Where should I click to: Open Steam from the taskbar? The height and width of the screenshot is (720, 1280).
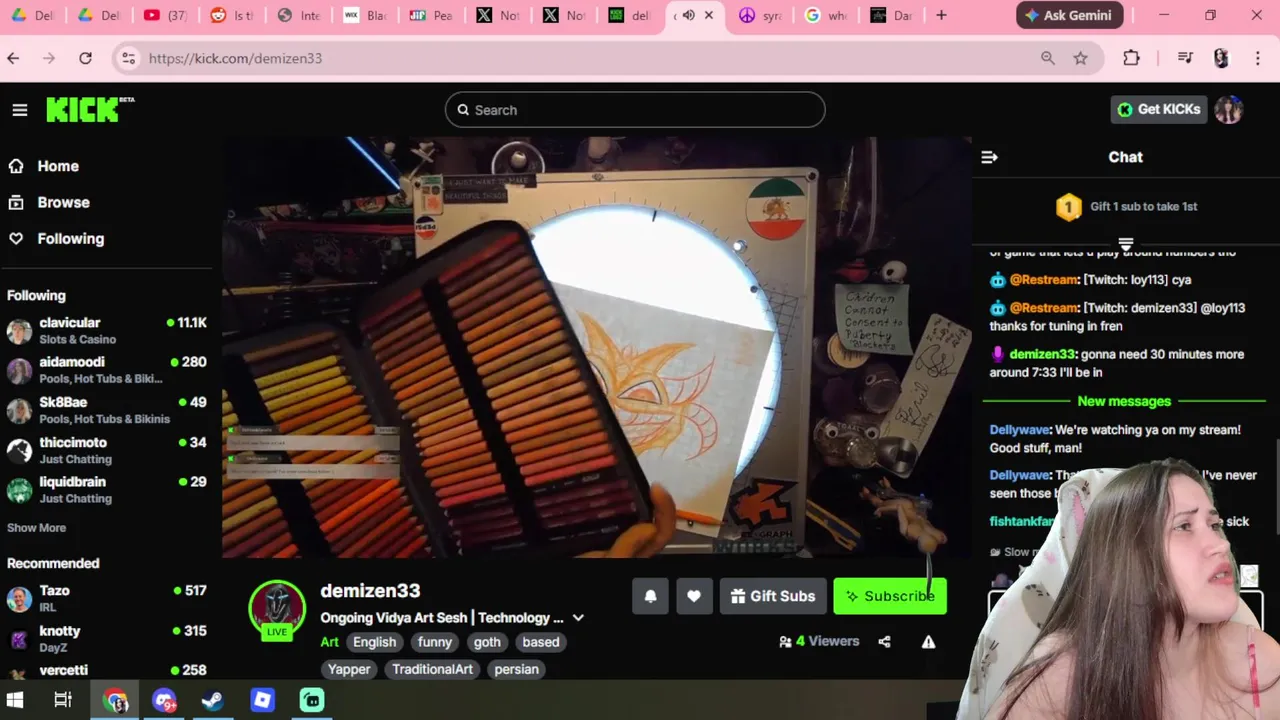[212, 700]
